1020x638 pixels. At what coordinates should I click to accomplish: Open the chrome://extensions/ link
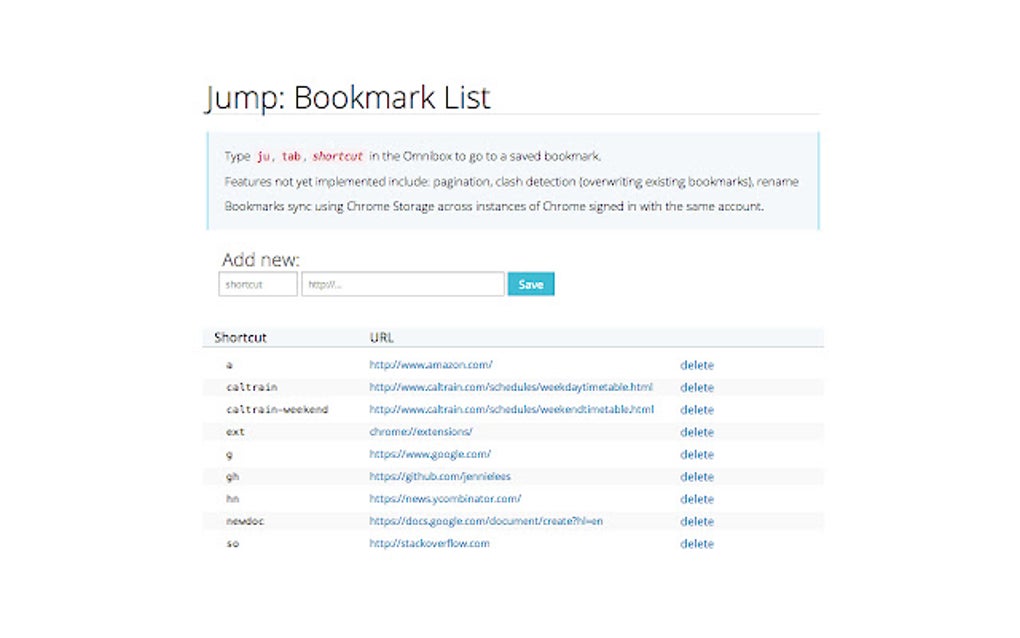[x=420, y=432]
